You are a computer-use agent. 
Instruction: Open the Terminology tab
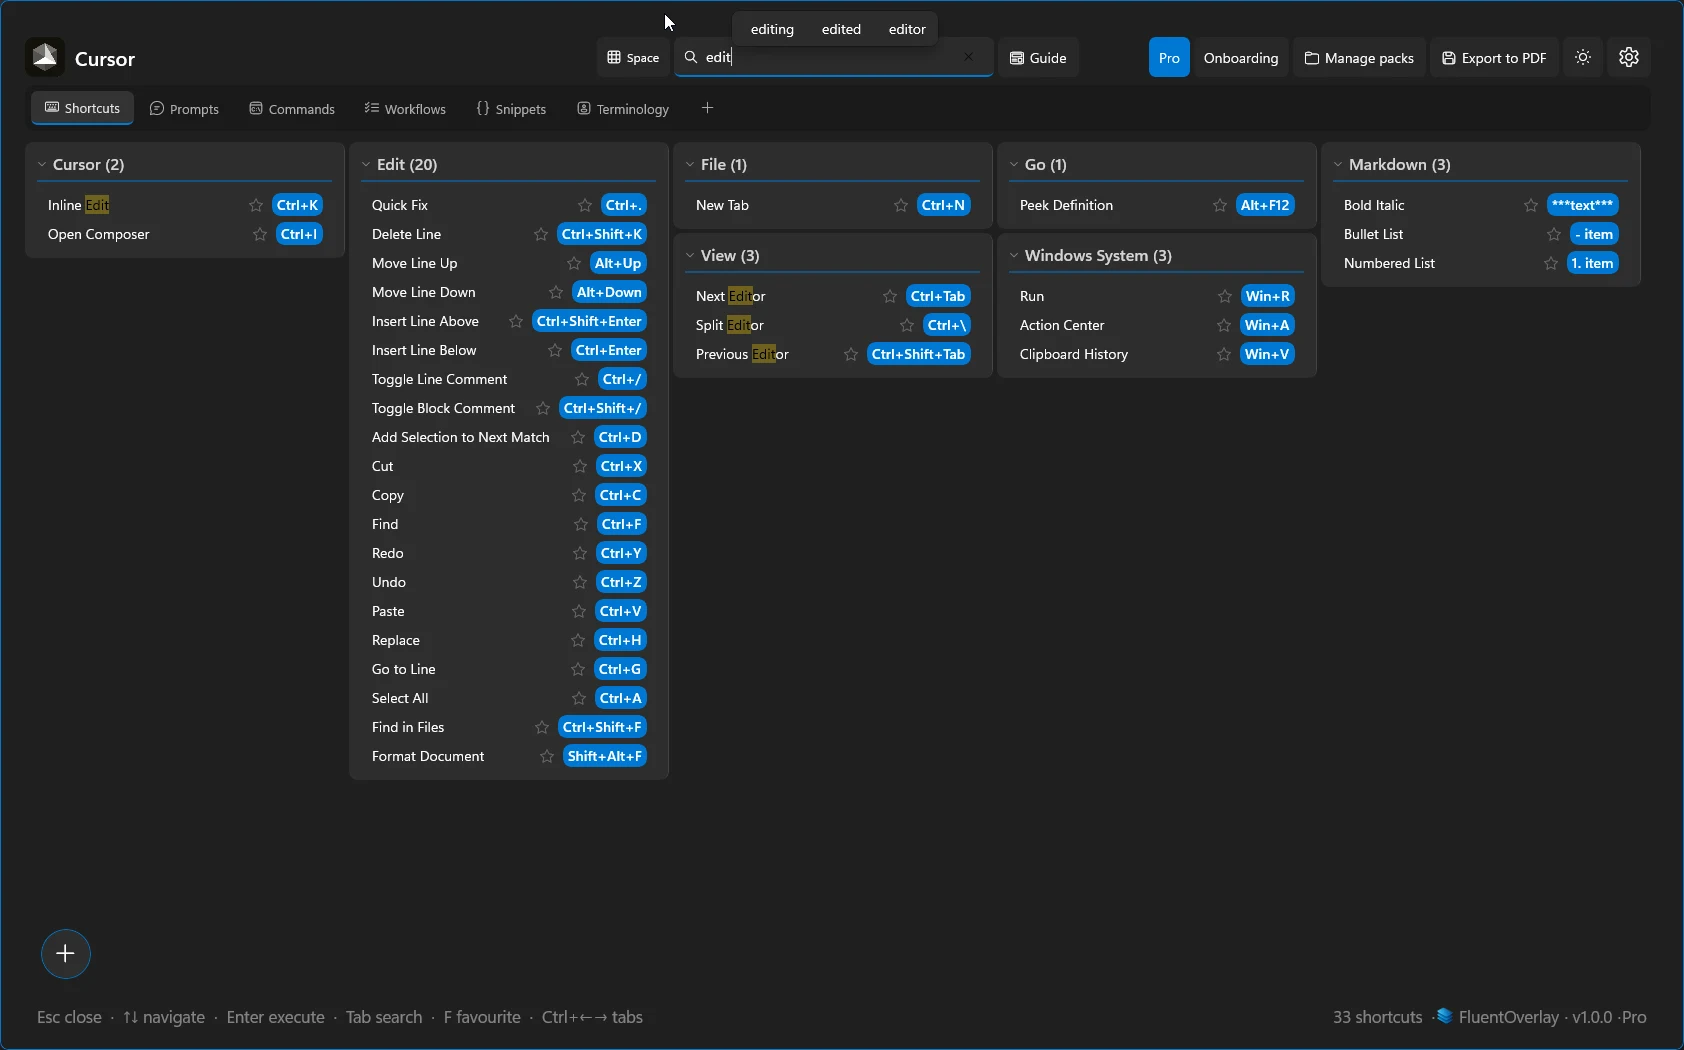622,108
